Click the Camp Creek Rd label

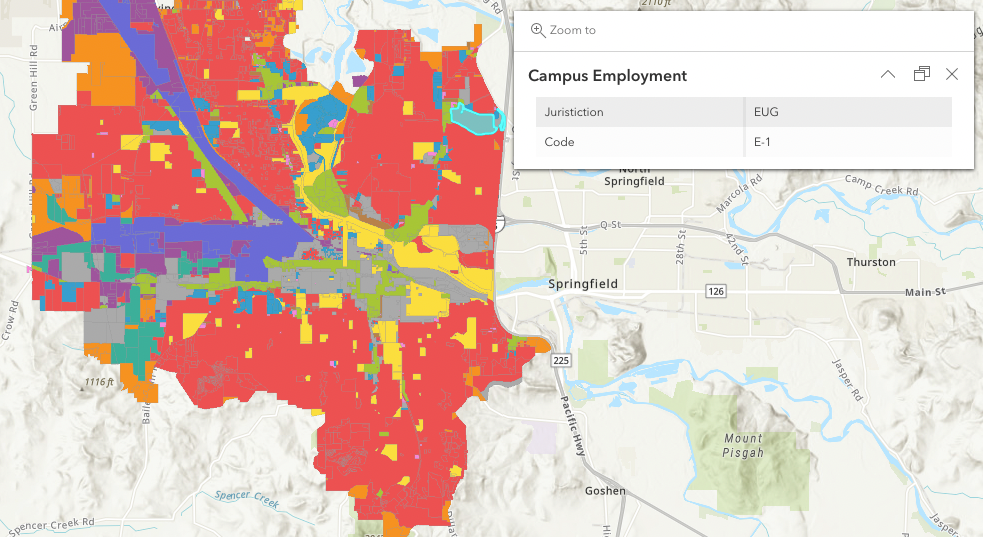pyautogui.click(x=881, y=185)
